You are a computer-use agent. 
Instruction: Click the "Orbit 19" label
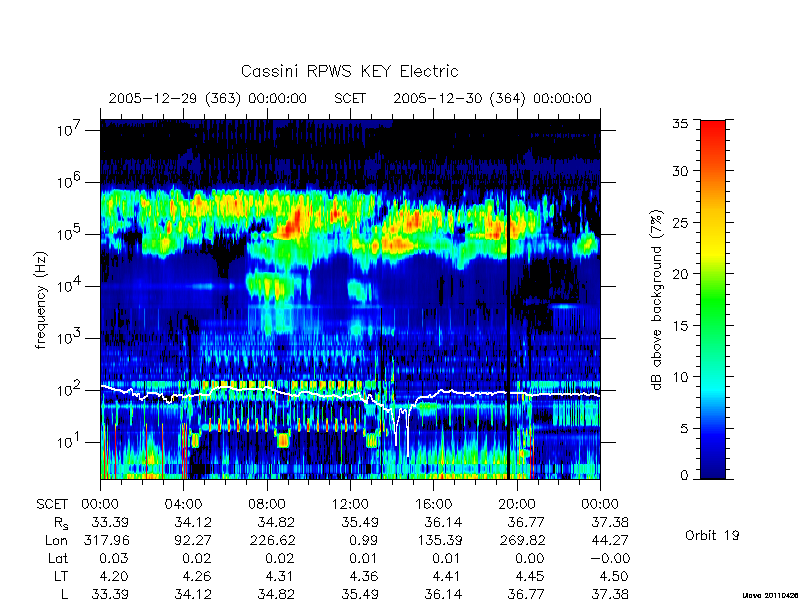click(712, 536)
